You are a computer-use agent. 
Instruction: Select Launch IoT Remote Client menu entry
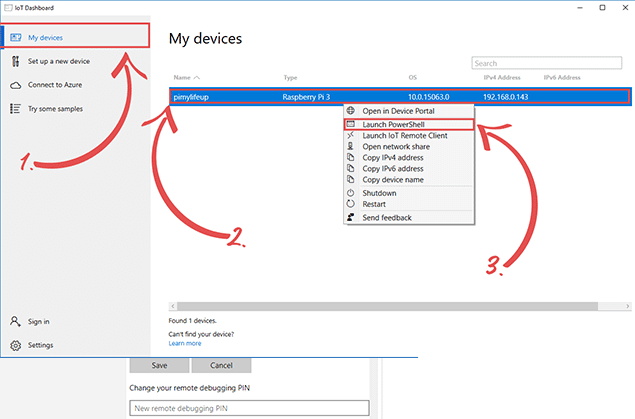coord(403,135)
